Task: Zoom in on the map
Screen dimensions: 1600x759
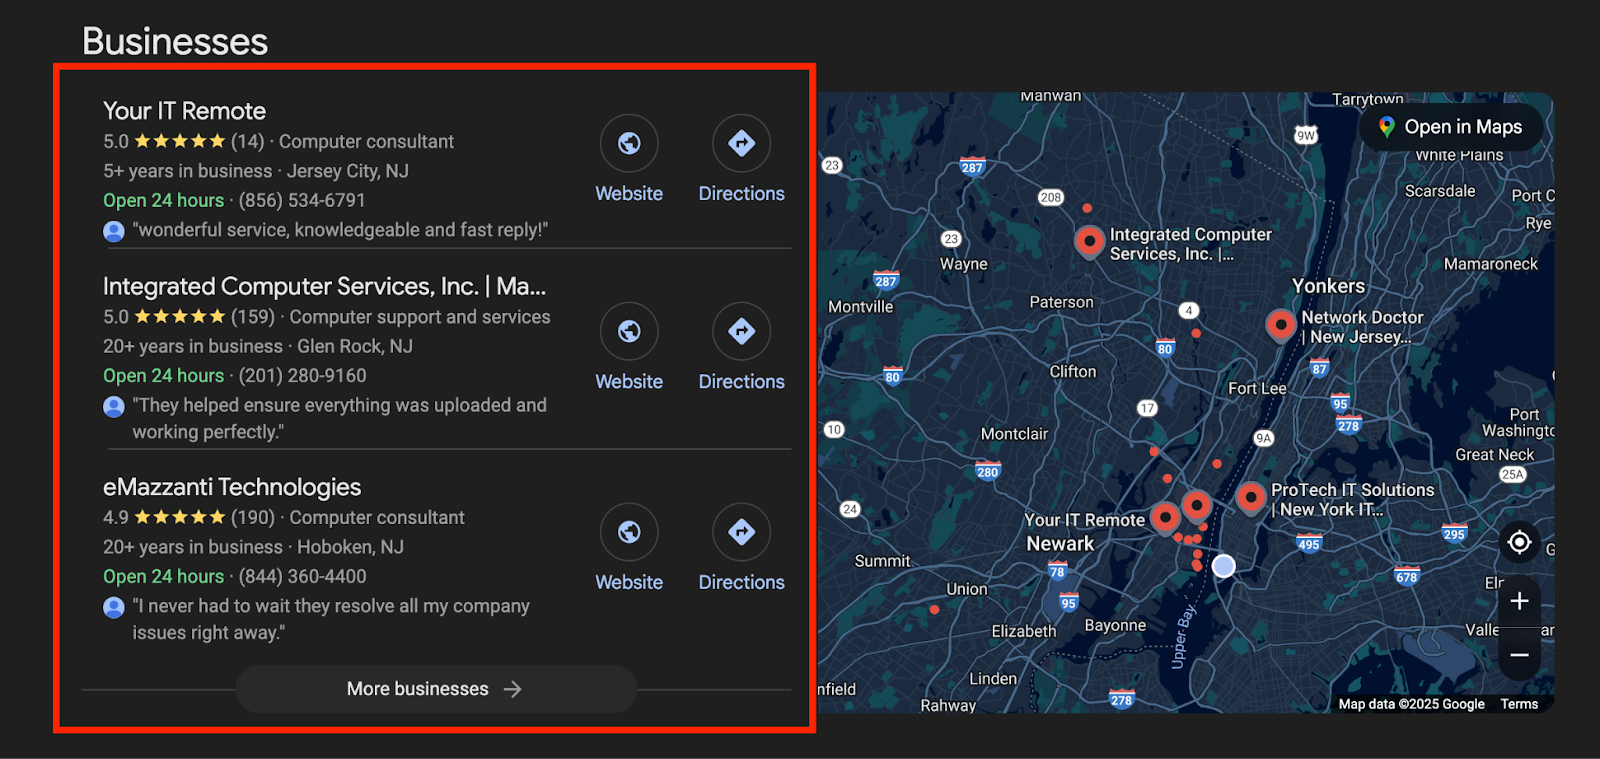Action: pyautogui.click(x=1519, y=601)
